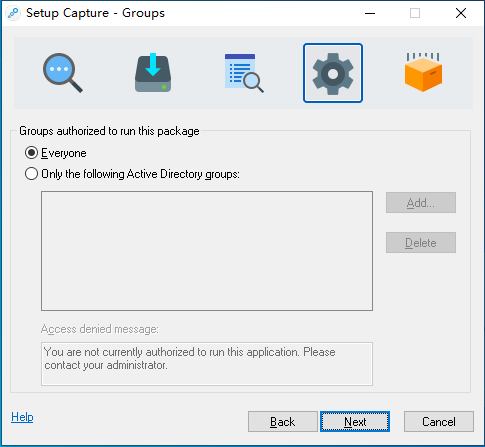Screen dimensions: 485x447
Task: Click the prescan magnifier icon with dots
Action: click(x=63, y=73)
